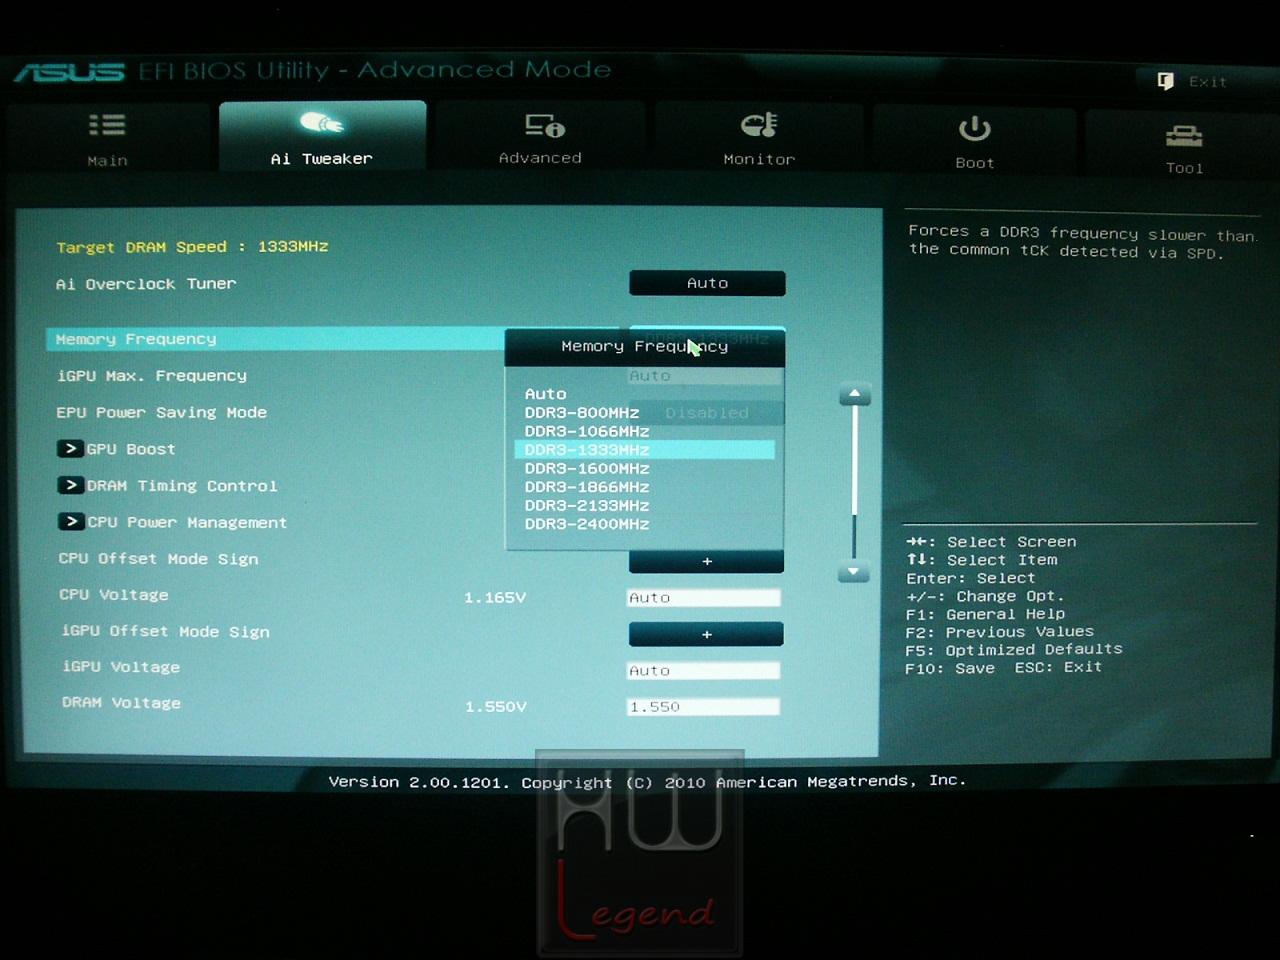Click the F5: Optimized Defaults hint
This screenshot has width=1280, height=960.
(x=1014, y=650)
